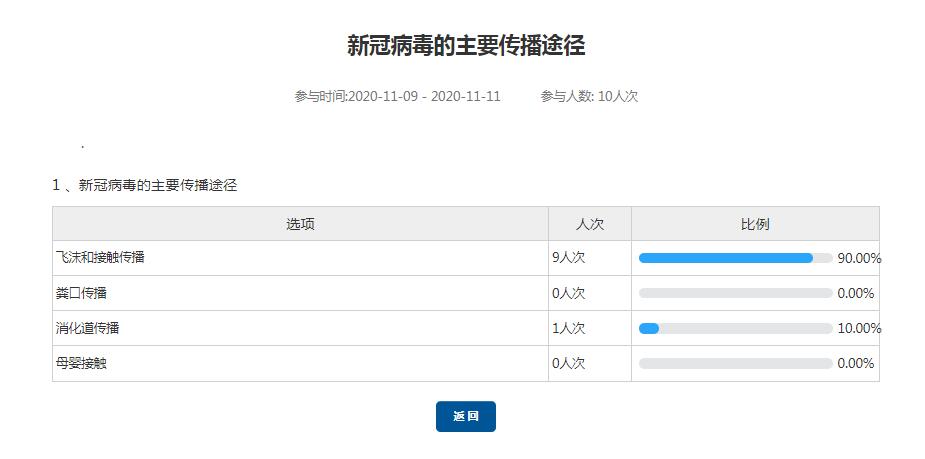Click the empty progress bar for 粪口传播
Viewport: 925px width, 459px height.
[735, 293]
